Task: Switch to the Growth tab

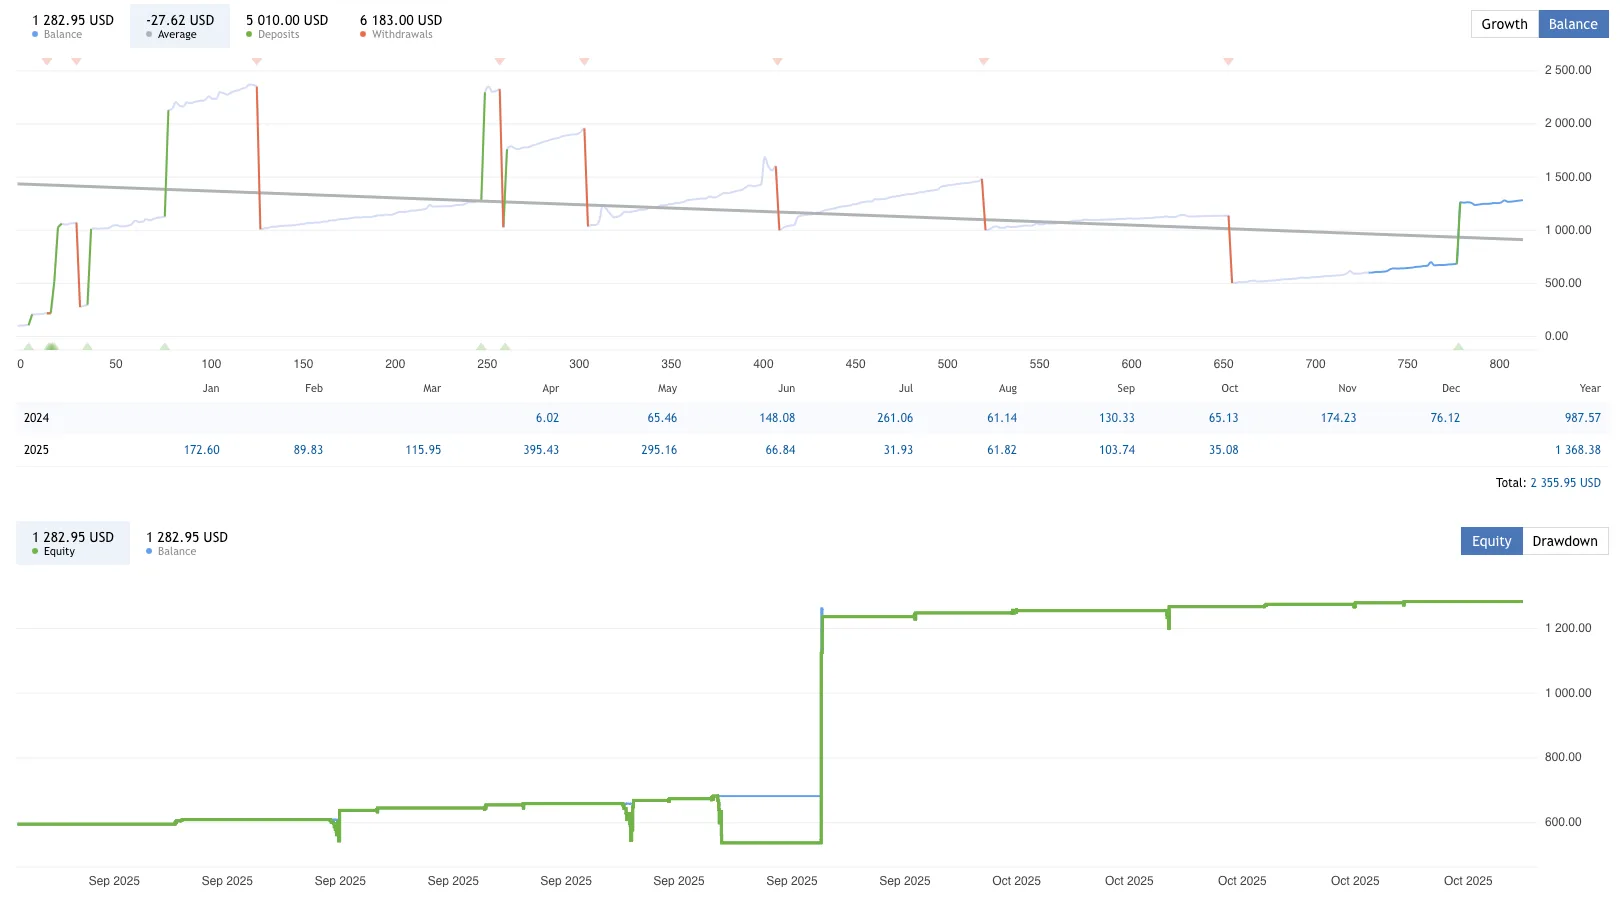Action: click(1503, 23)
